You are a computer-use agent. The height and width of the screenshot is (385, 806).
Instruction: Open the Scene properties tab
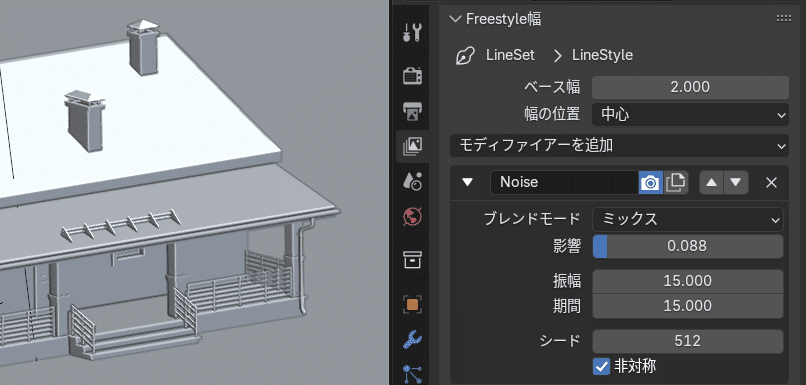coord(412,181)
